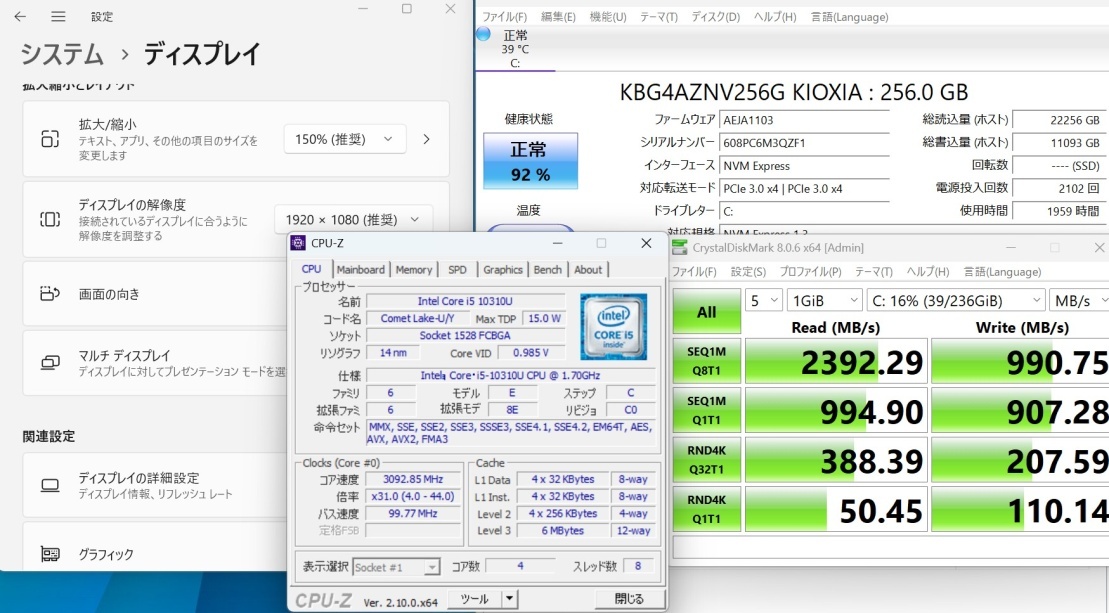The width and height of the screenshot is (1109, 613).
Task: Click the 閉じる button in CPU-Z
Action: [x=629, y=599]
